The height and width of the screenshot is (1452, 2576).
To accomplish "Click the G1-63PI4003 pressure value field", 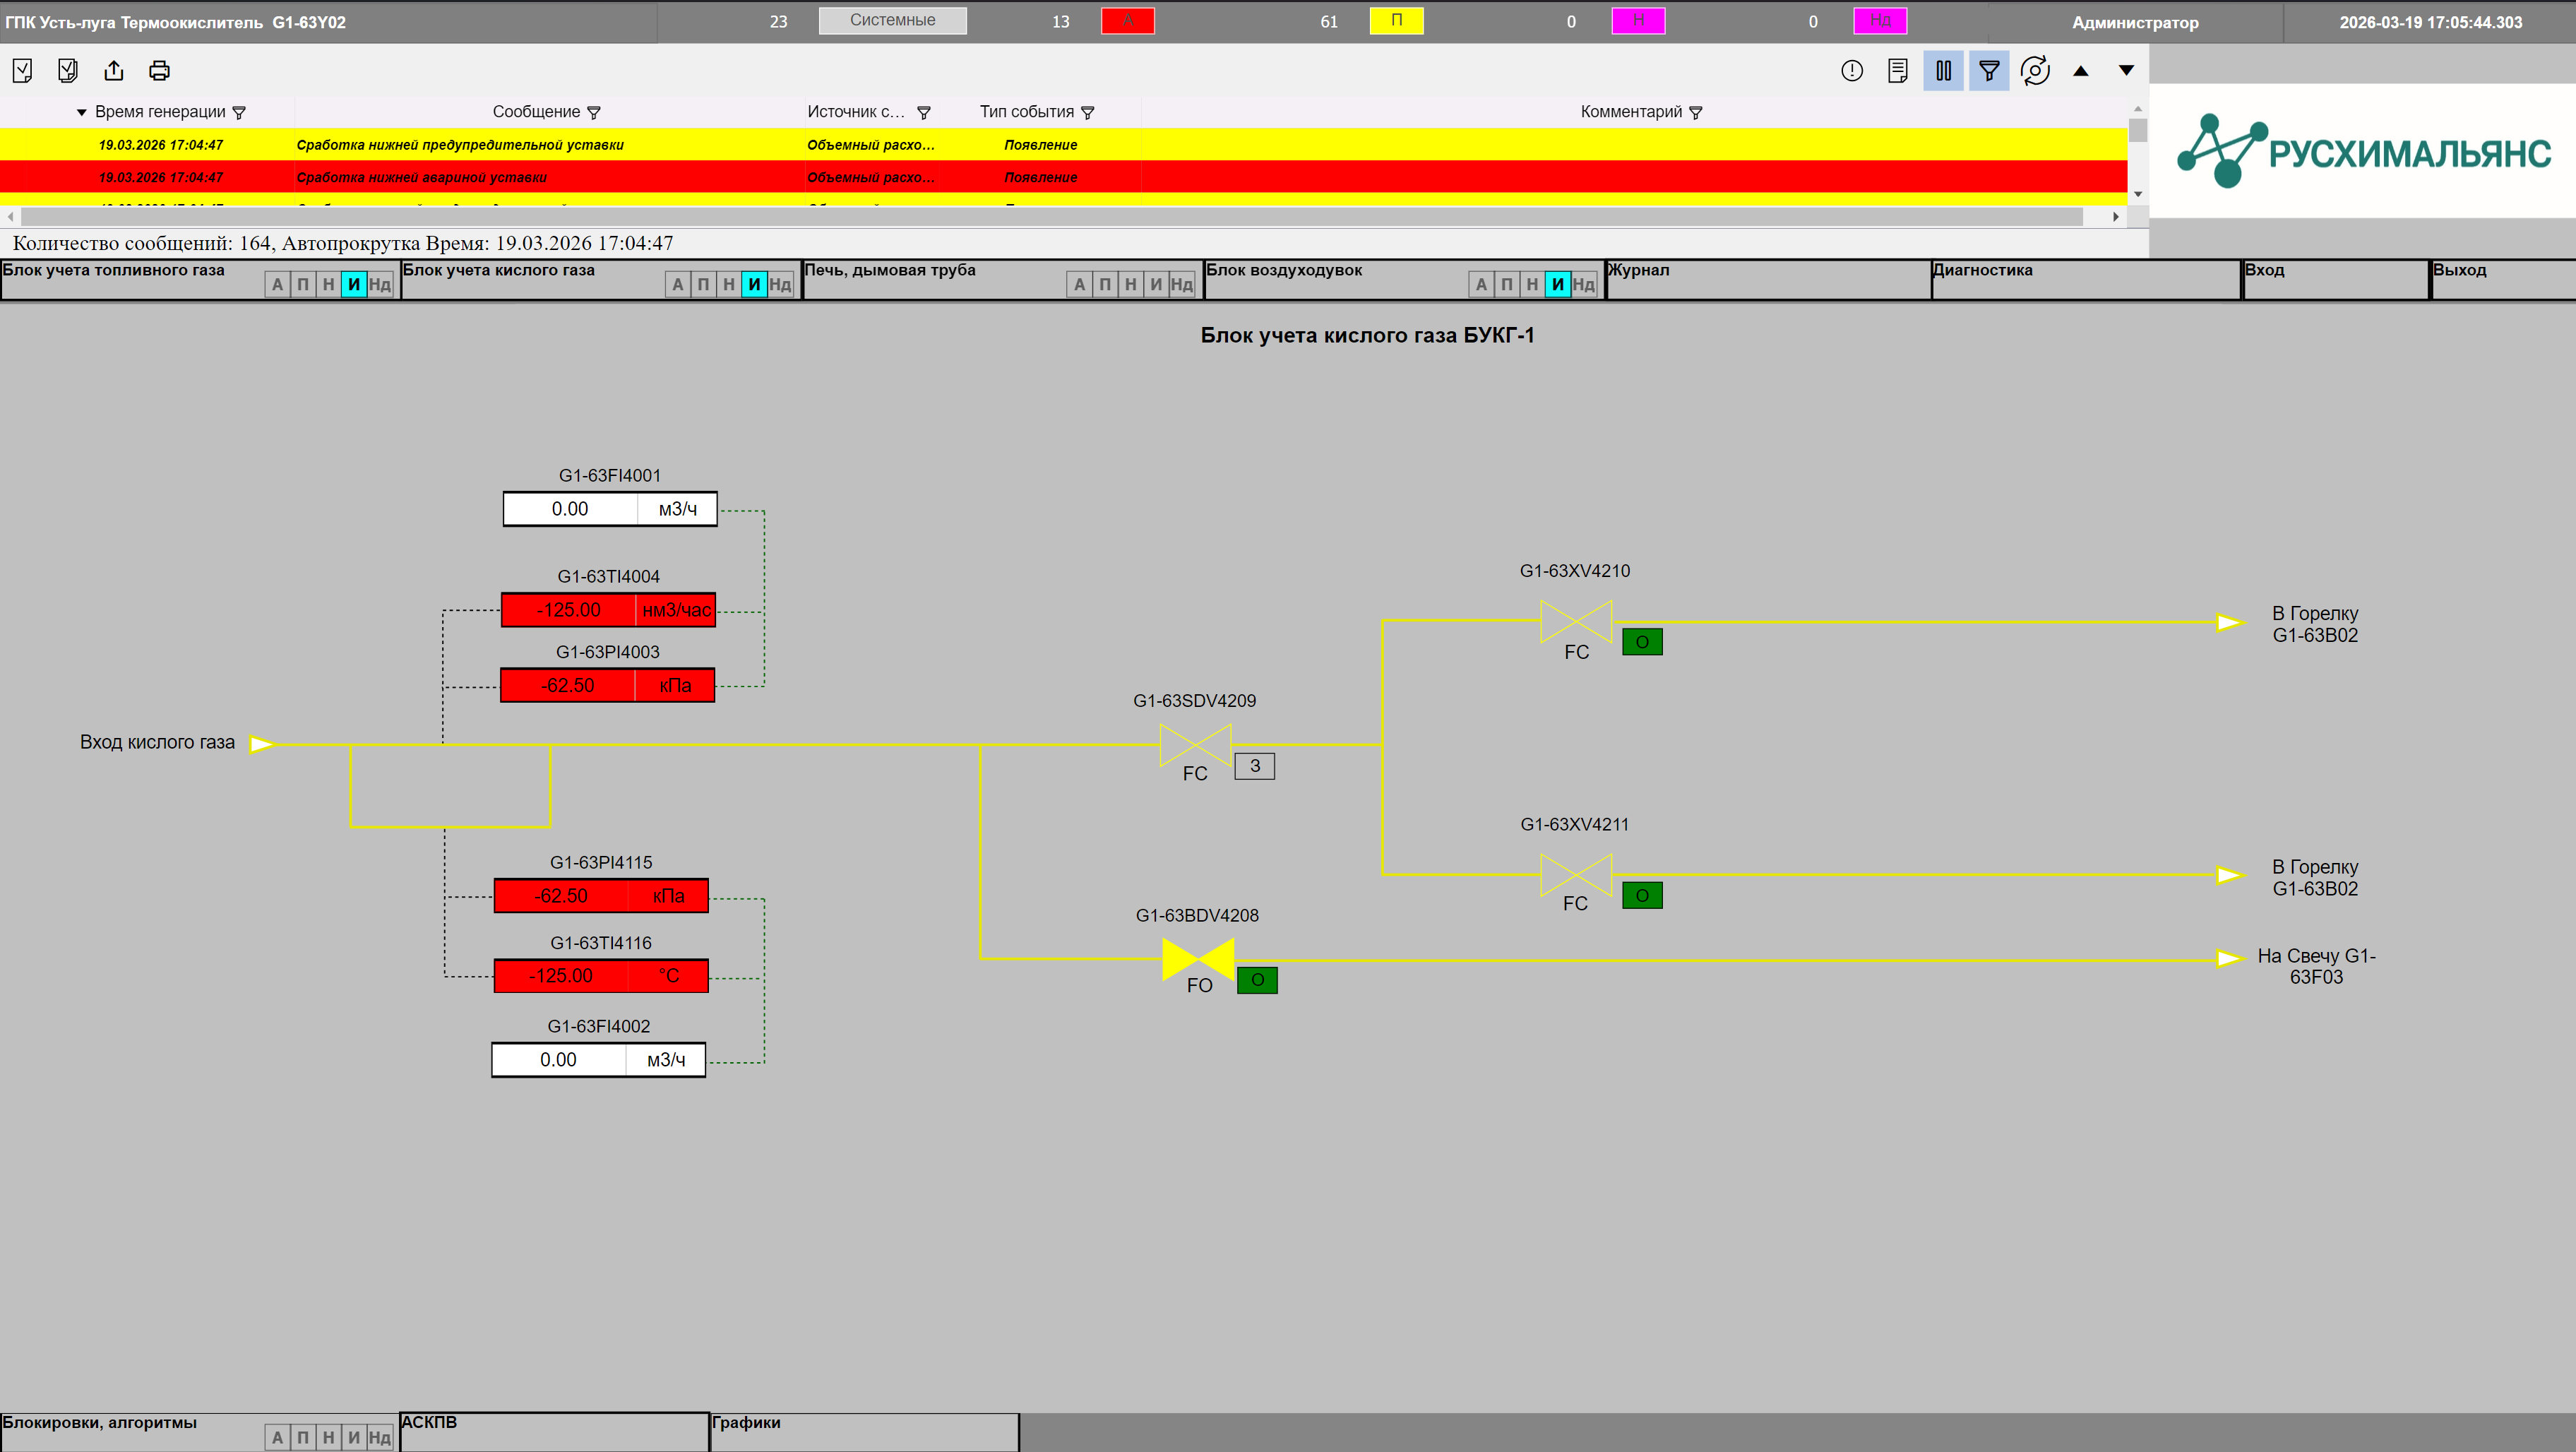I will coord(607,685).
